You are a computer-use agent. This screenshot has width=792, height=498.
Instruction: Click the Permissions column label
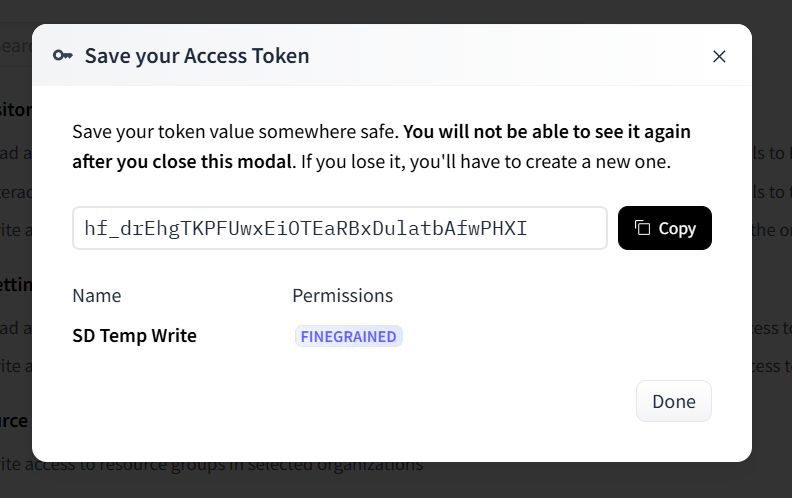tap(342, 296)
